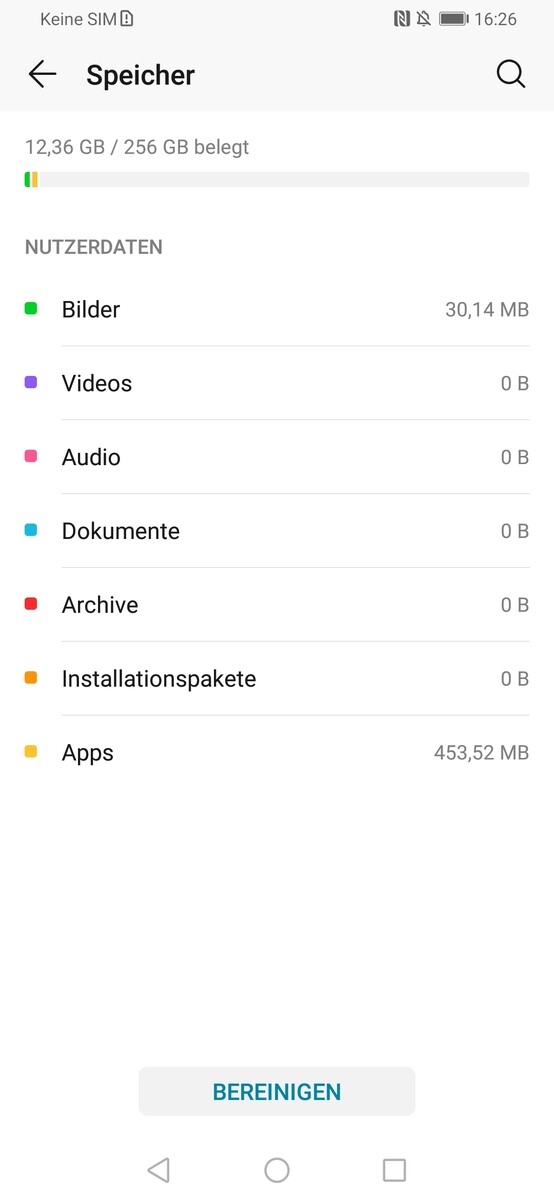
Task: Tap the 12,36 GB belegt usage text
Action: pos(137,147)
